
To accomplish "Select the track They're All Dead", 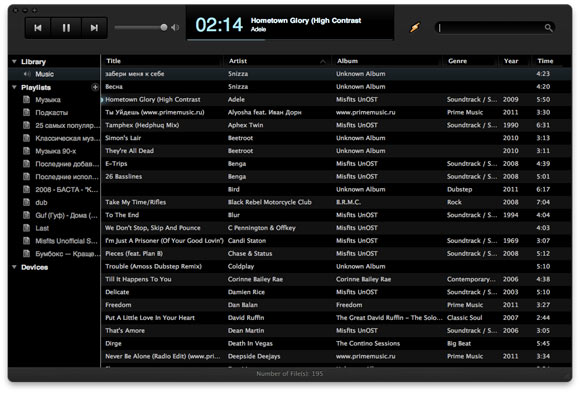I will [x=336, y=151].
